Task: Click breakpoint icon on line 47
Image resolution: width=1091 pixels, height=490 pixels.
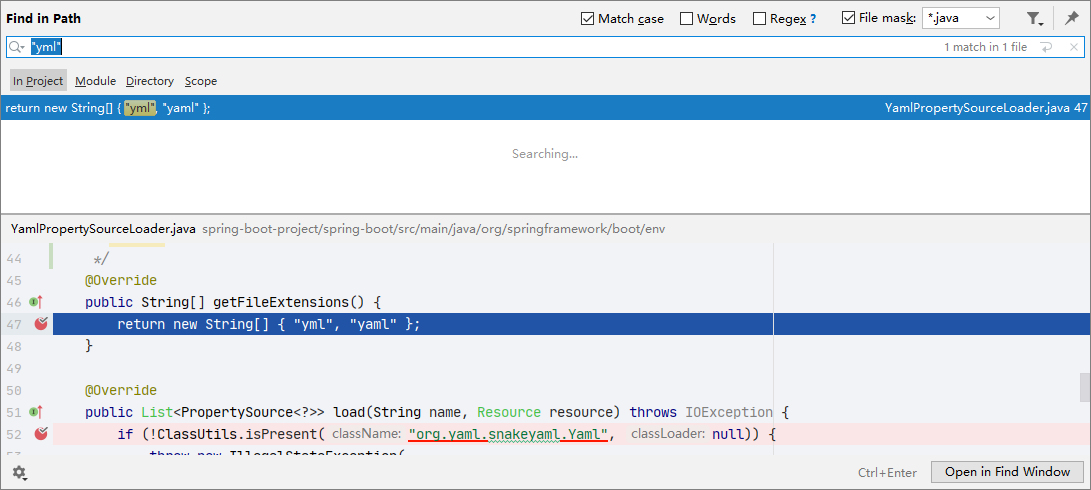Action: pos(41,324)
